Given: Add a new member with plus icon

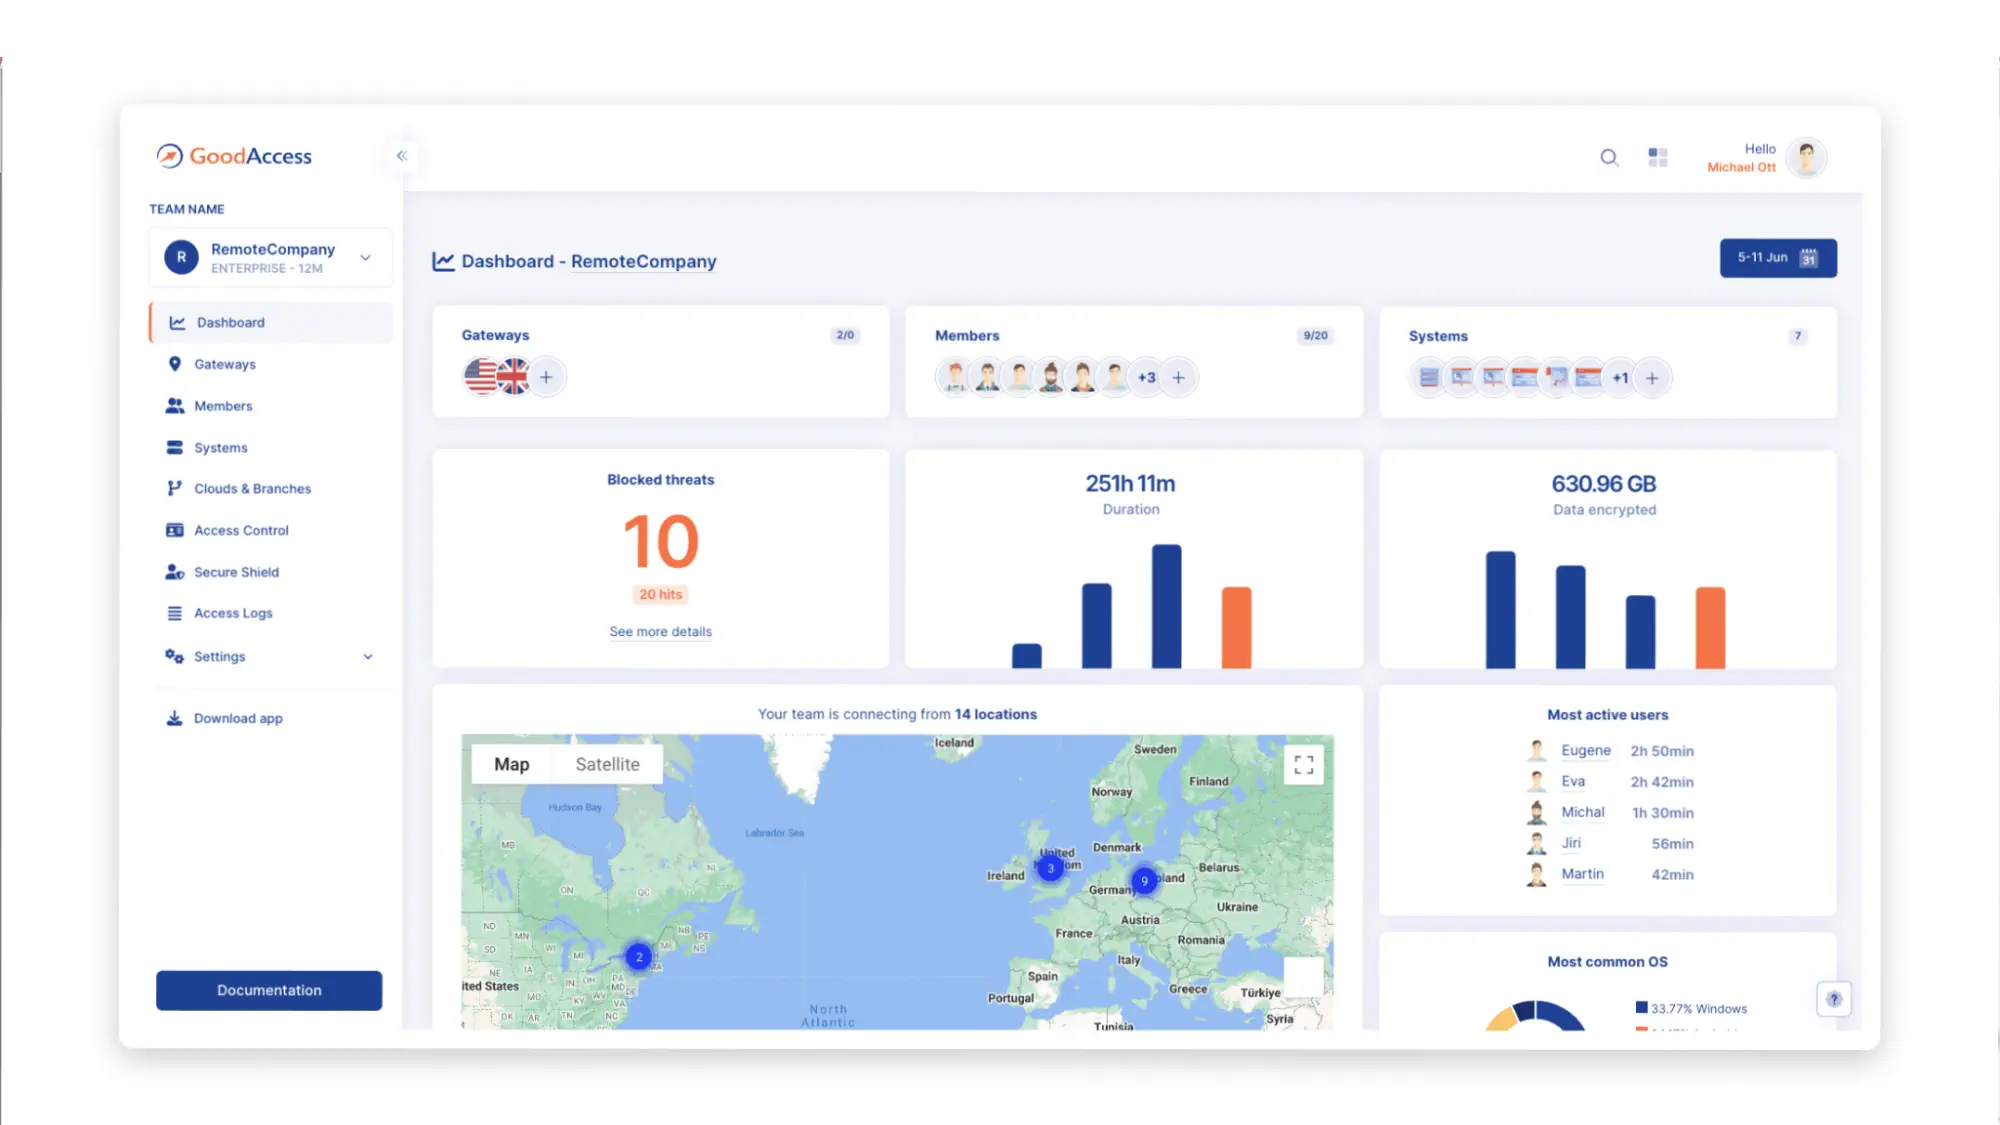Looking at the screenshot, I should [x=1179, y=378].
